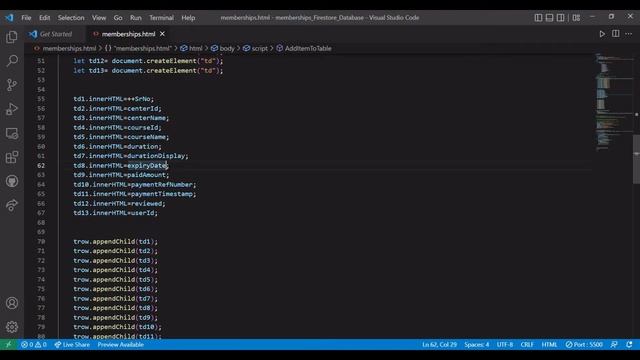Change file encoding UTF-8

pyautogui.click(x=504, y=345)
